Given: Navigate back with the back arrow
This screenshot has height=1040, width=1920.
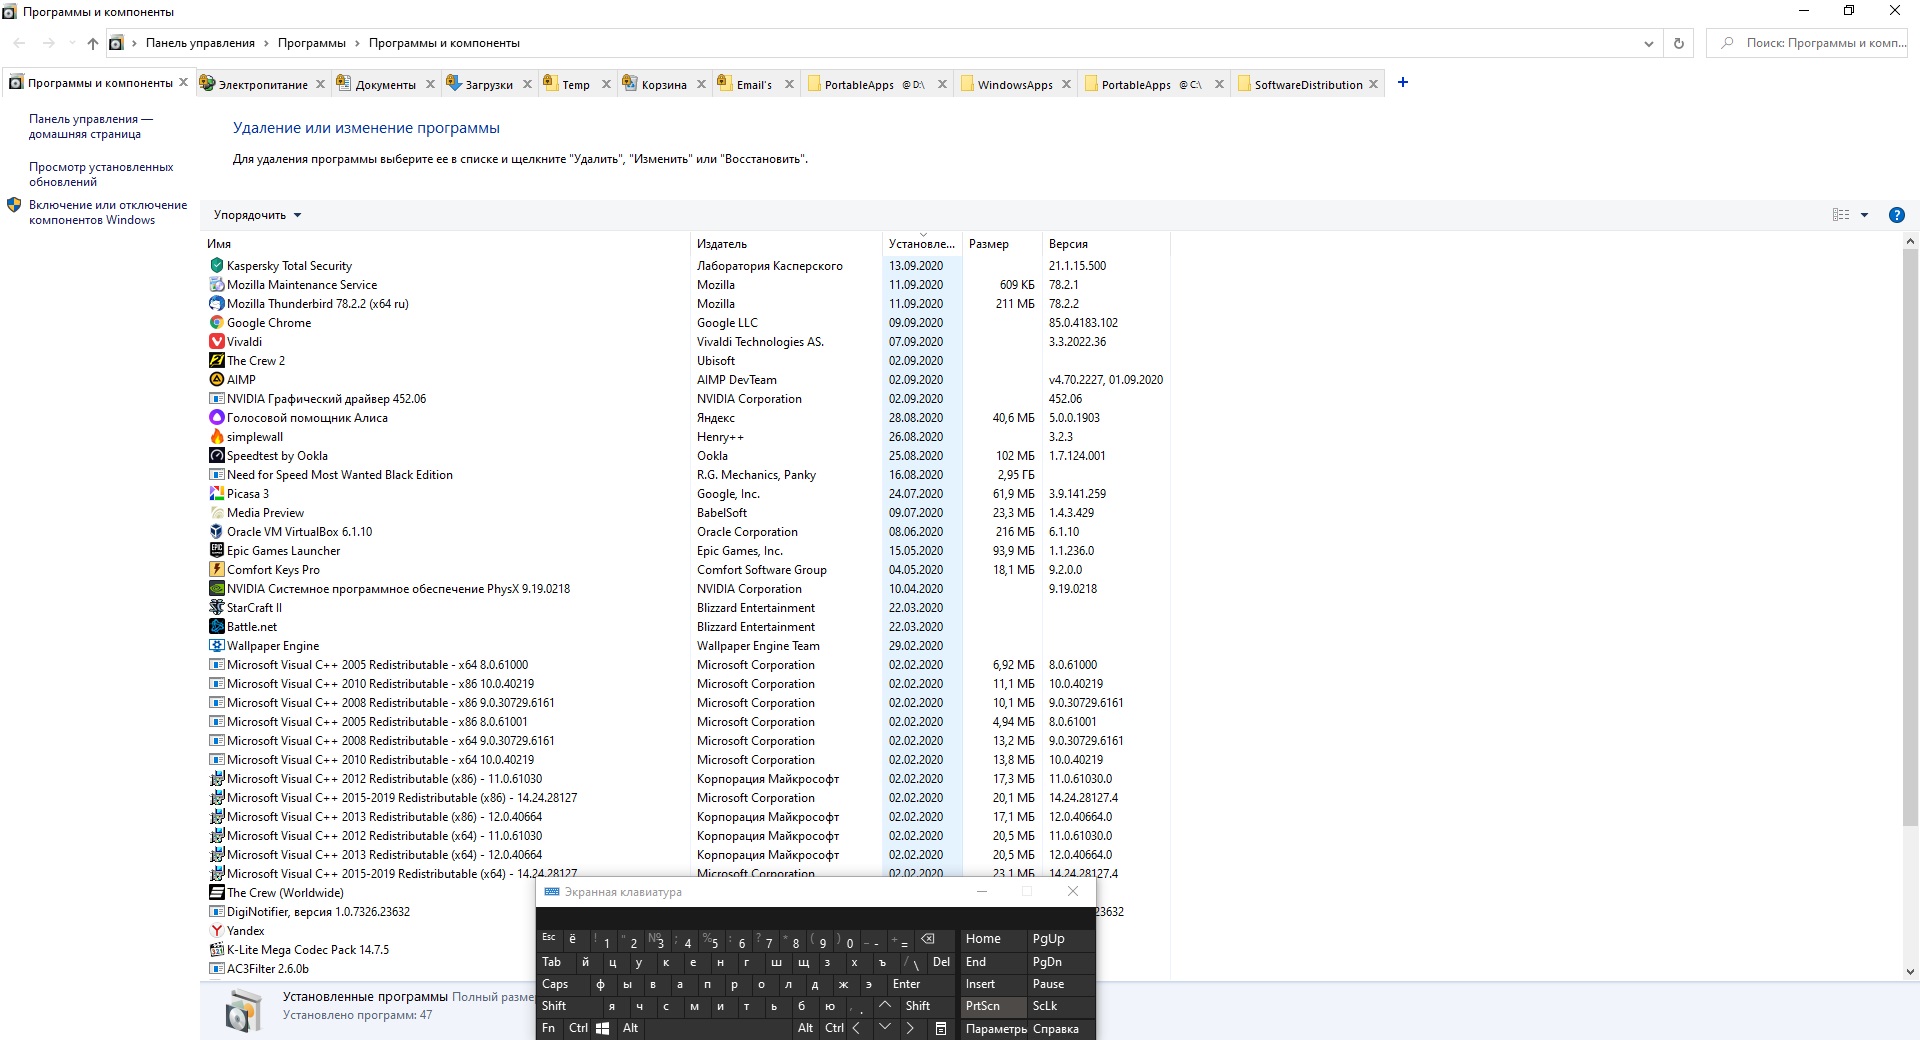Looking at the screenshot, I should click(19, 43).
